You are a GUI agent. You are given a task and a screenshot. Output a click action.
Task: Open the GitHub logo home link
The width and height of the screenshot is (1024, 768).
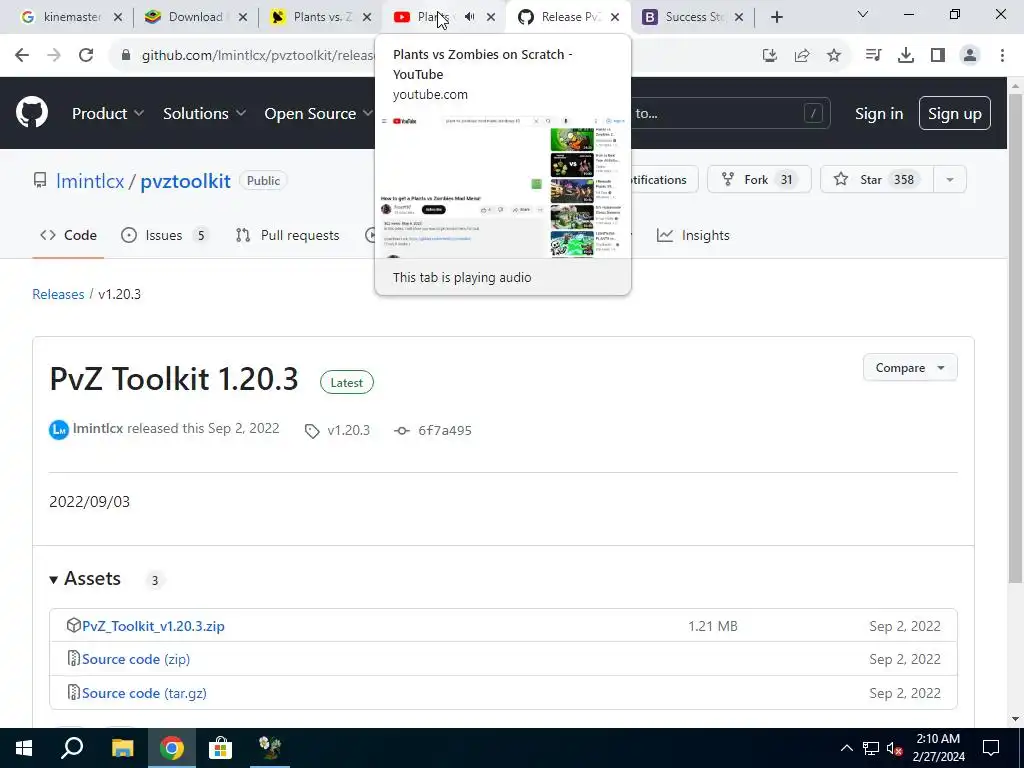tap(32, 112)
